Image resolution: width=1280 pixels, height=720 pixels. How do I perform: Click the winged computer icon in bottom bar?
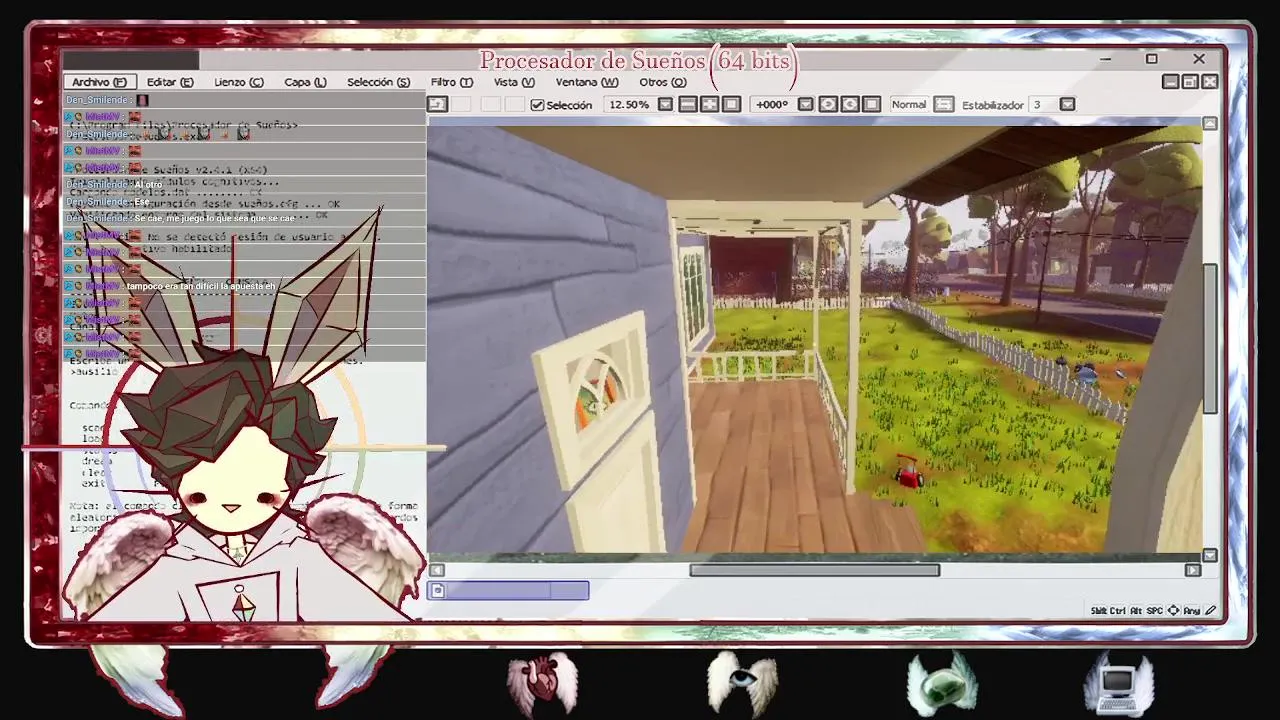1119,683
